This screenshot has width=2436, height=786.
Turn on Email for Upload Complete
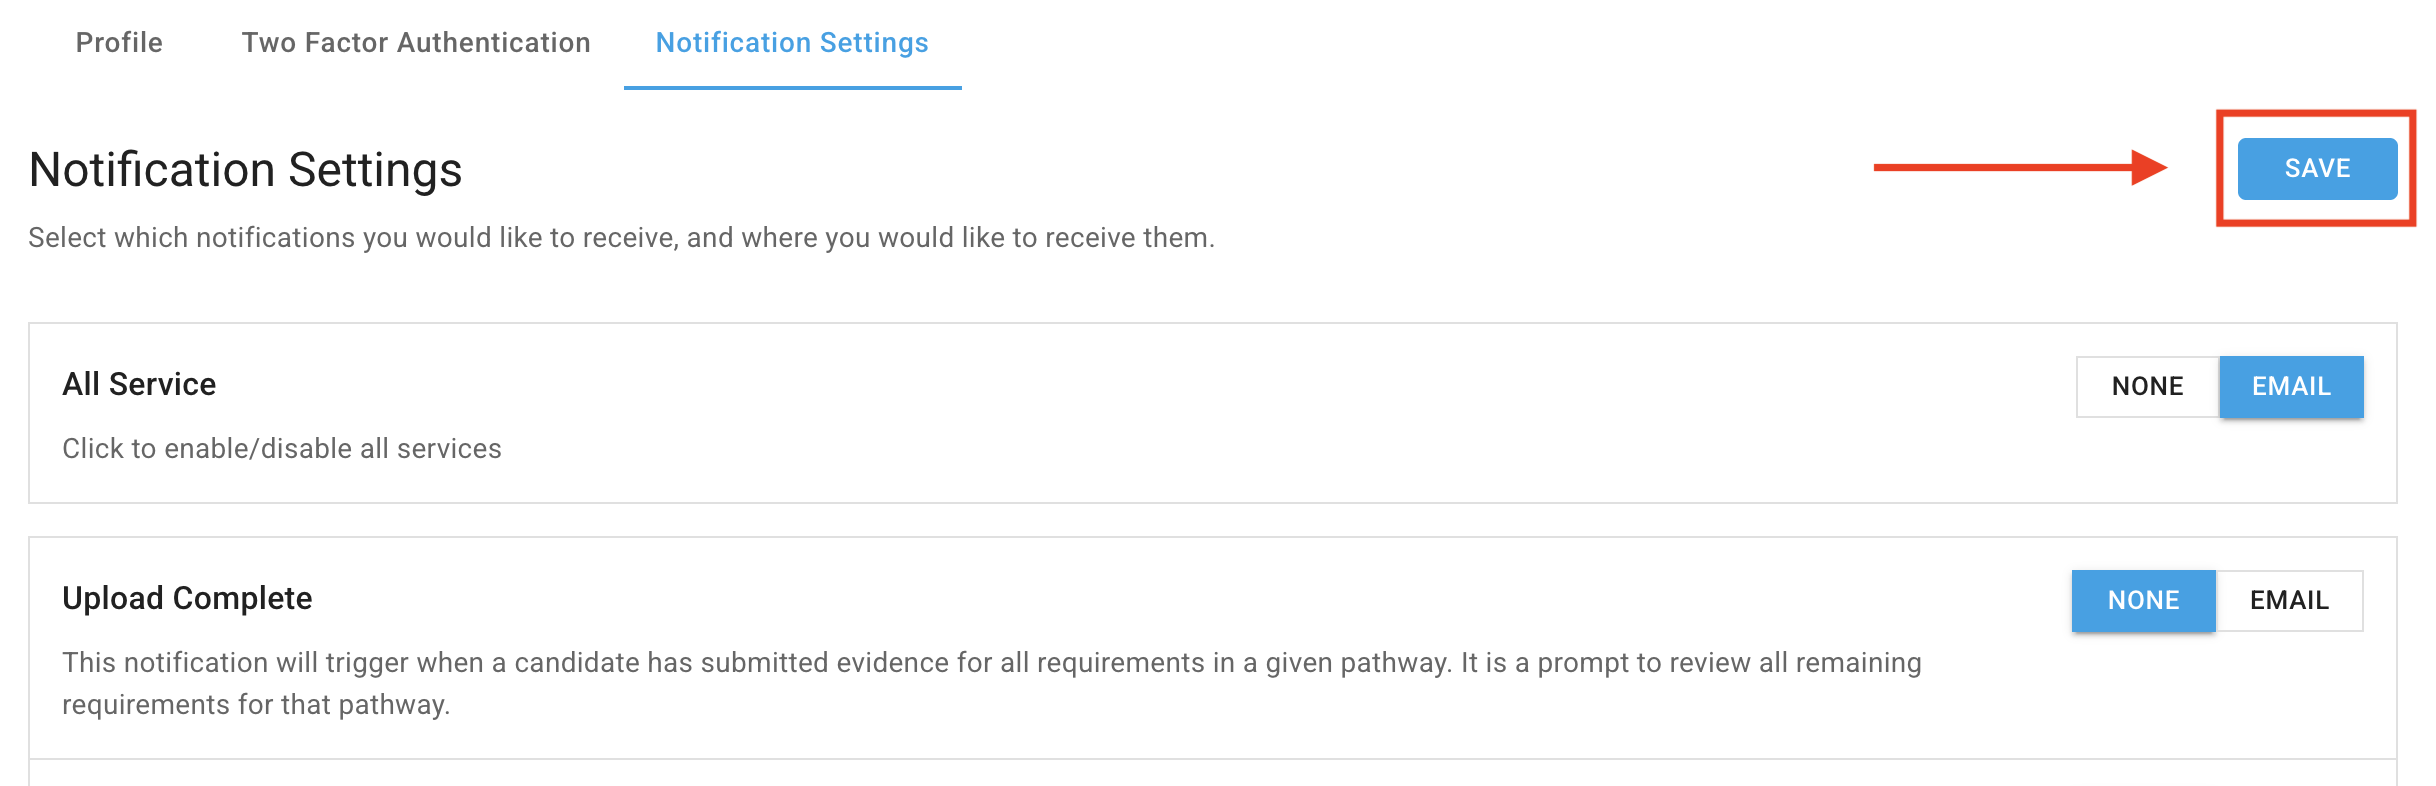[2289, 601]
